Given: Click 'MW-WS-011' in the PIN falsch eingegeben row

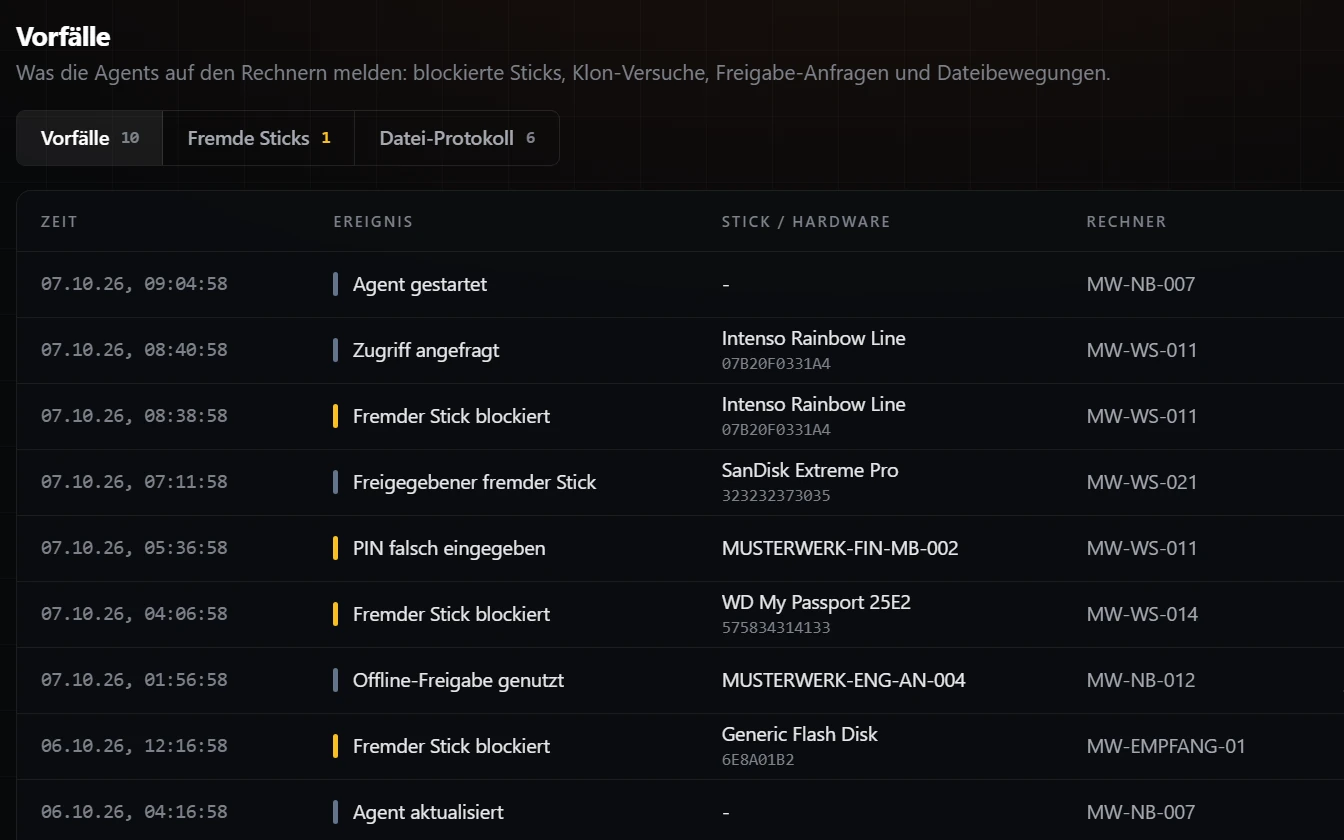Looking at the screenshot, I should (1142, 548).
